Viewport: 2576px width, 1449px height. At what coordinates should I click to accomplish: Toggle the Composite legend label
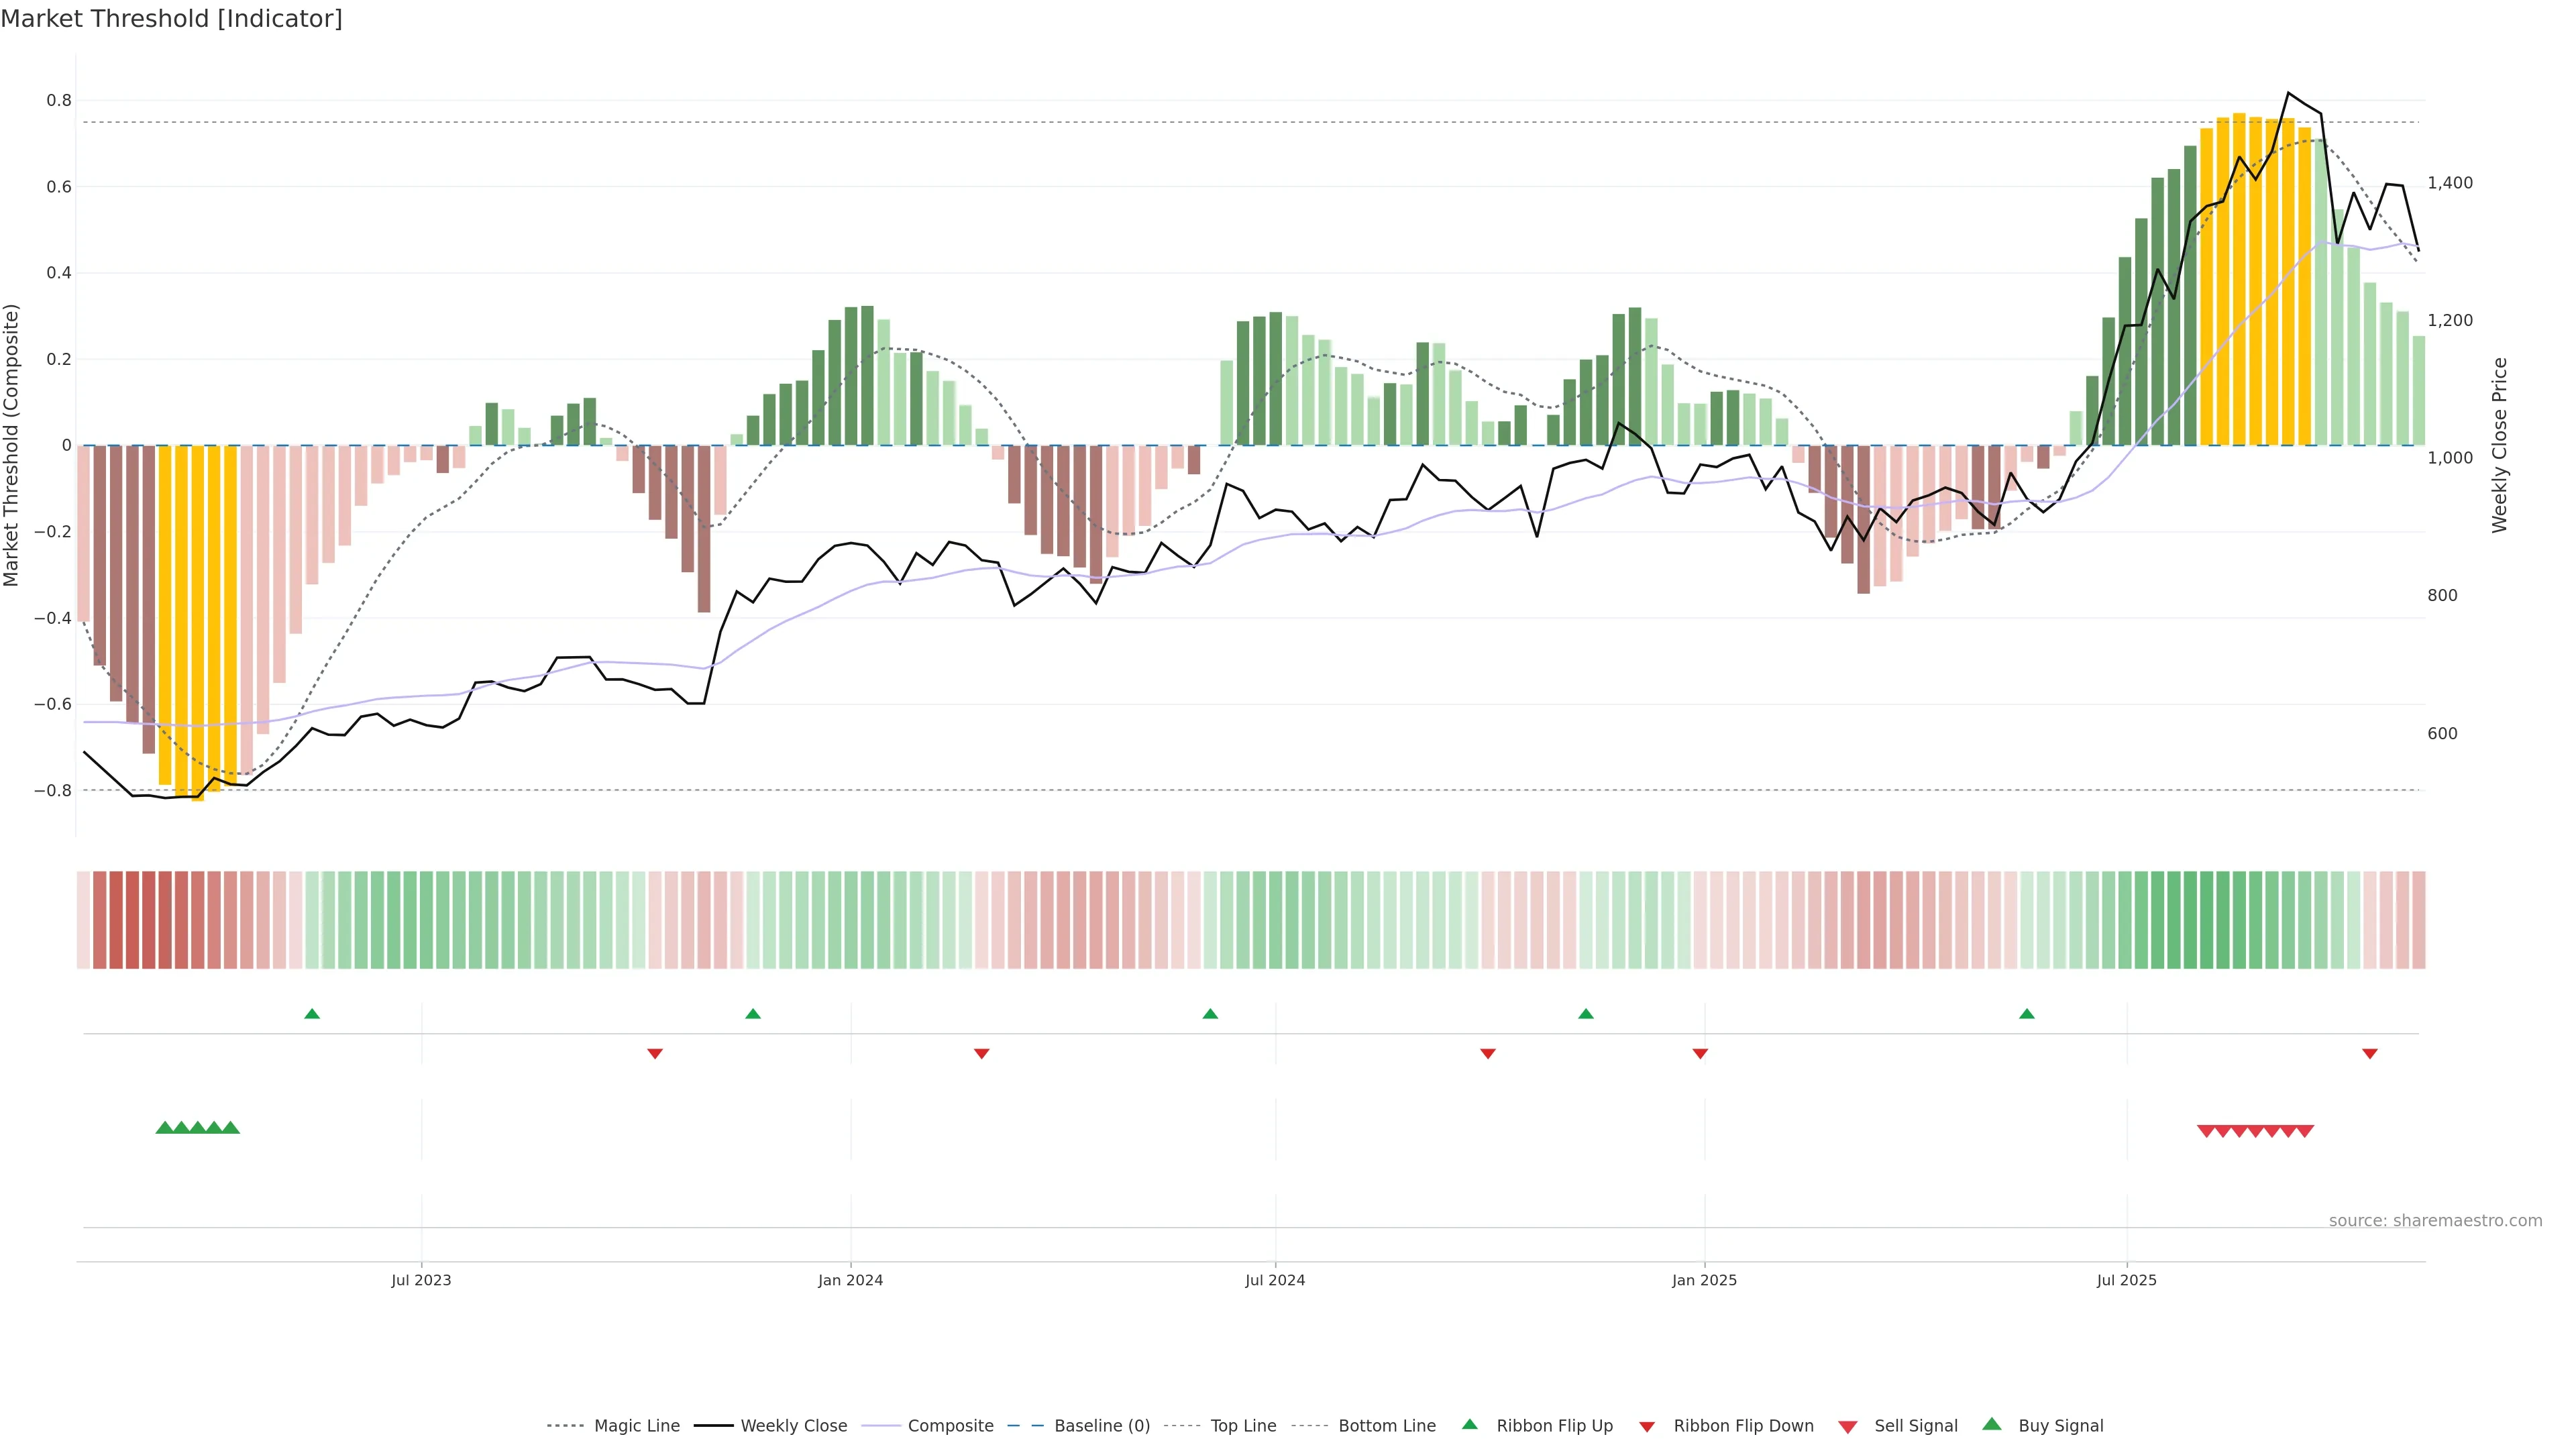pos(950,1426)
